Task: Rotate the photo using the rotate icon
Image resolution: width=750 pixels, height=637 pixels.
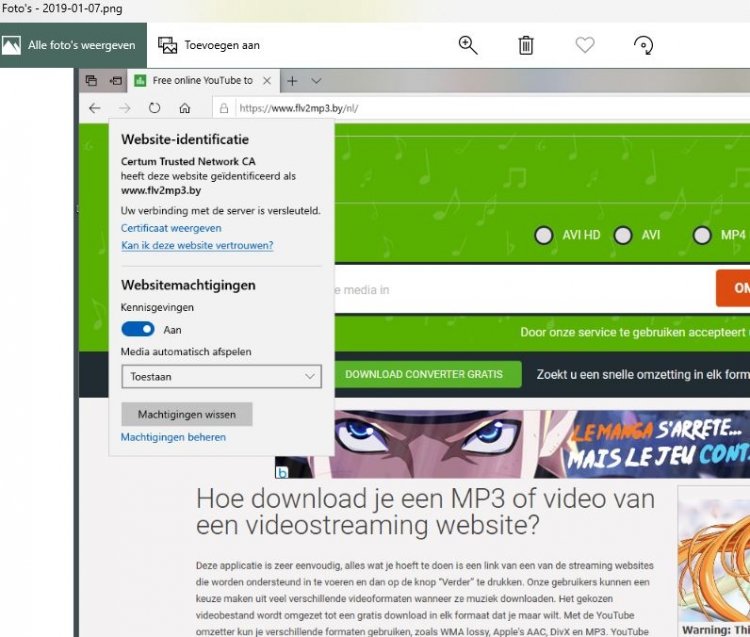Action: point(644,45)
